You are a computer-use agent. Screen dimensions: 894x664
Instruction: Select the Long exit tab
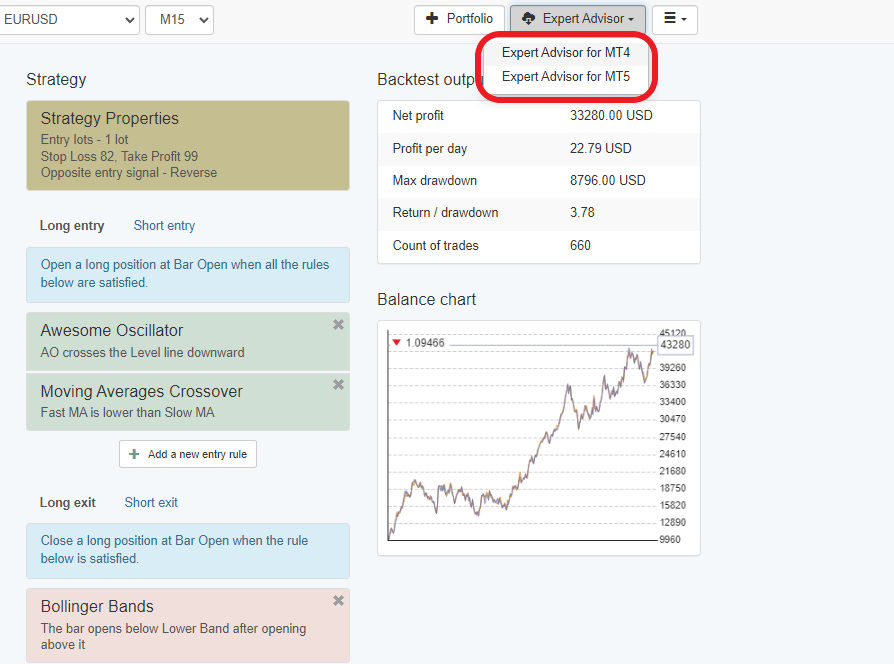pos(68,503)
